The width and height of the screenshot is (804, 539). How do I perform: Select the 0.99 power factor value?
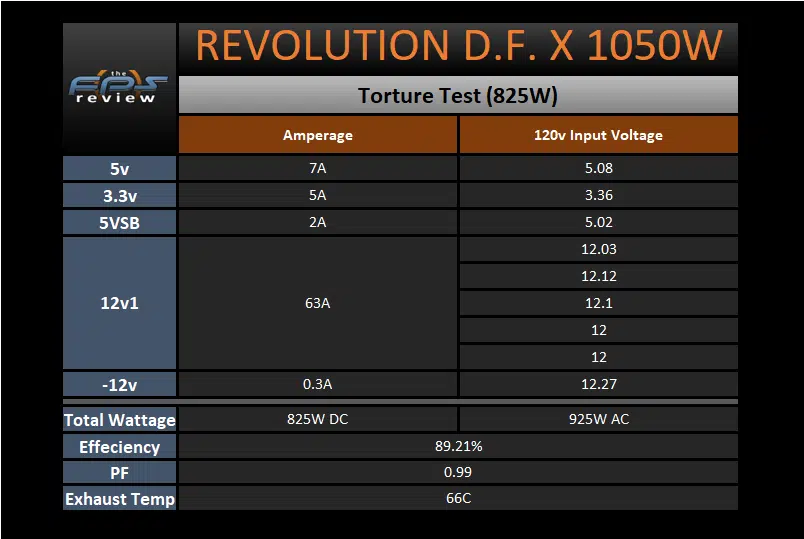(x=458, y=472)
